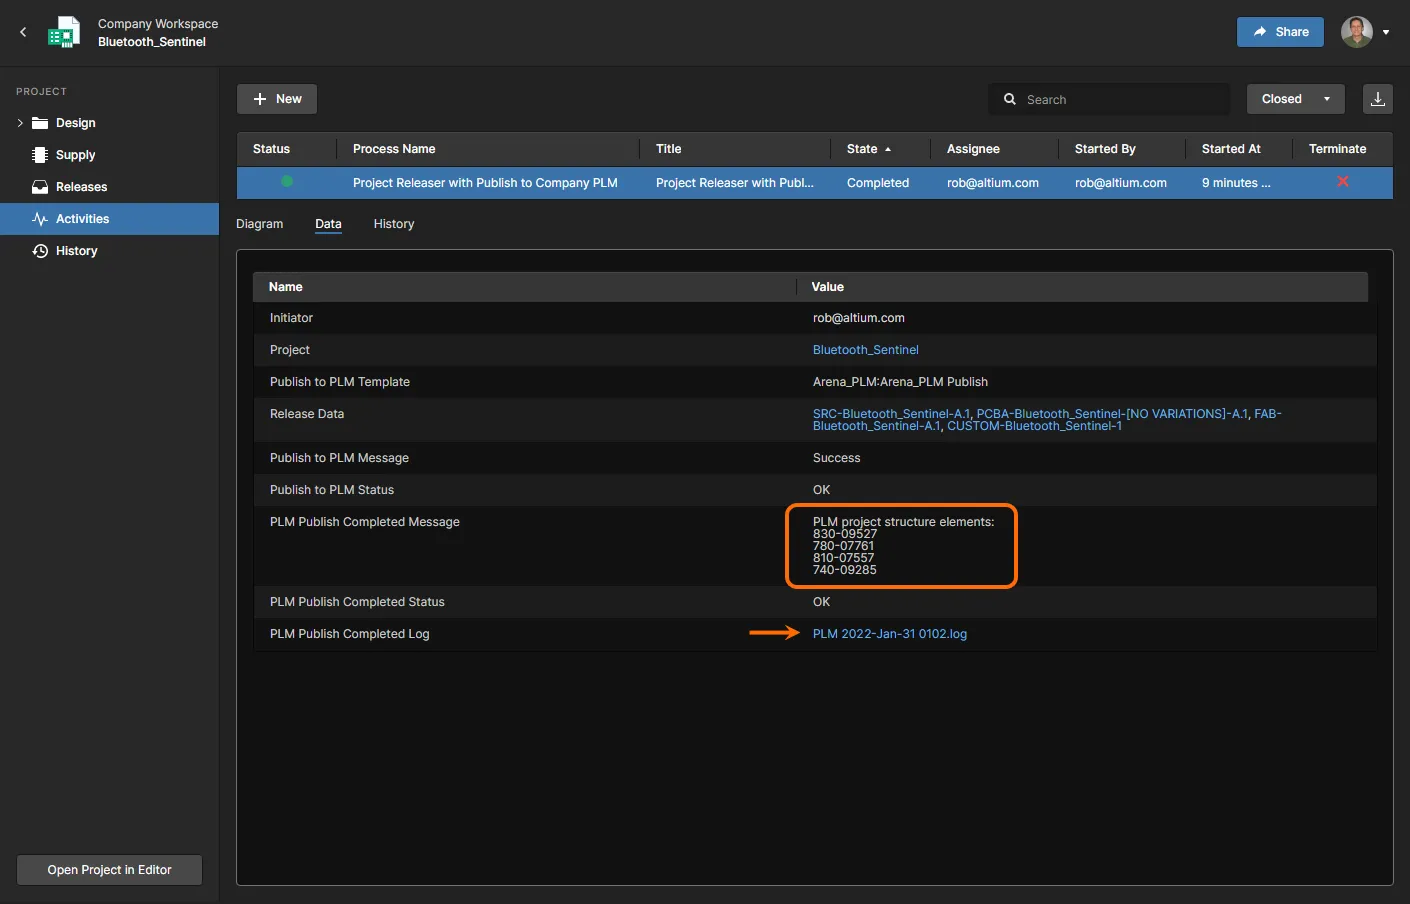Open the Closed filter dropdown
The height and width of the screenshot is (904, 1410).
pyautogui.click(x=1295, y=99)
